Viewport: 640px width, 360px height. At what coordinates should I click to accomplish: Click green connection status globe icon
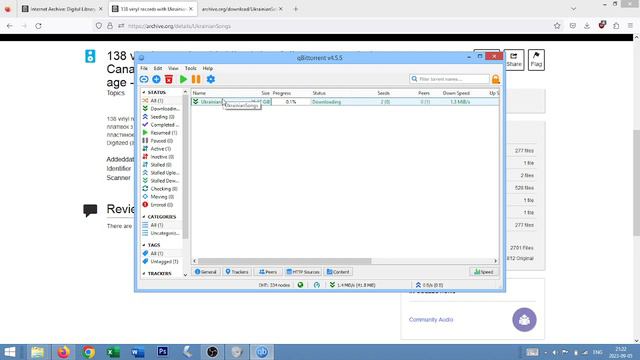(x=300, y=285)
